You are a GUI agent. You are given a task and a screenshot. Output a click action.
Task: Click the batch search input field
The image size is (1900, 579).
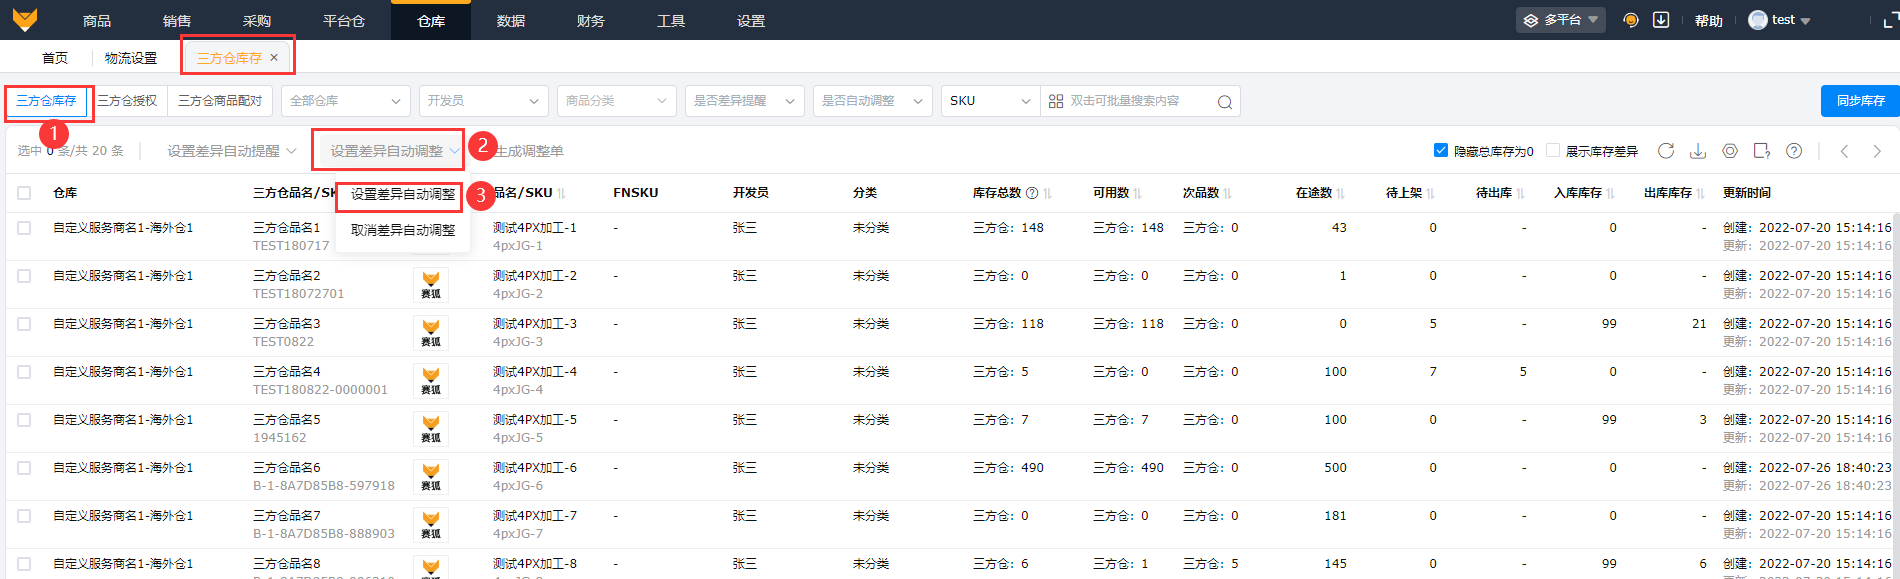click(1139, 101)
